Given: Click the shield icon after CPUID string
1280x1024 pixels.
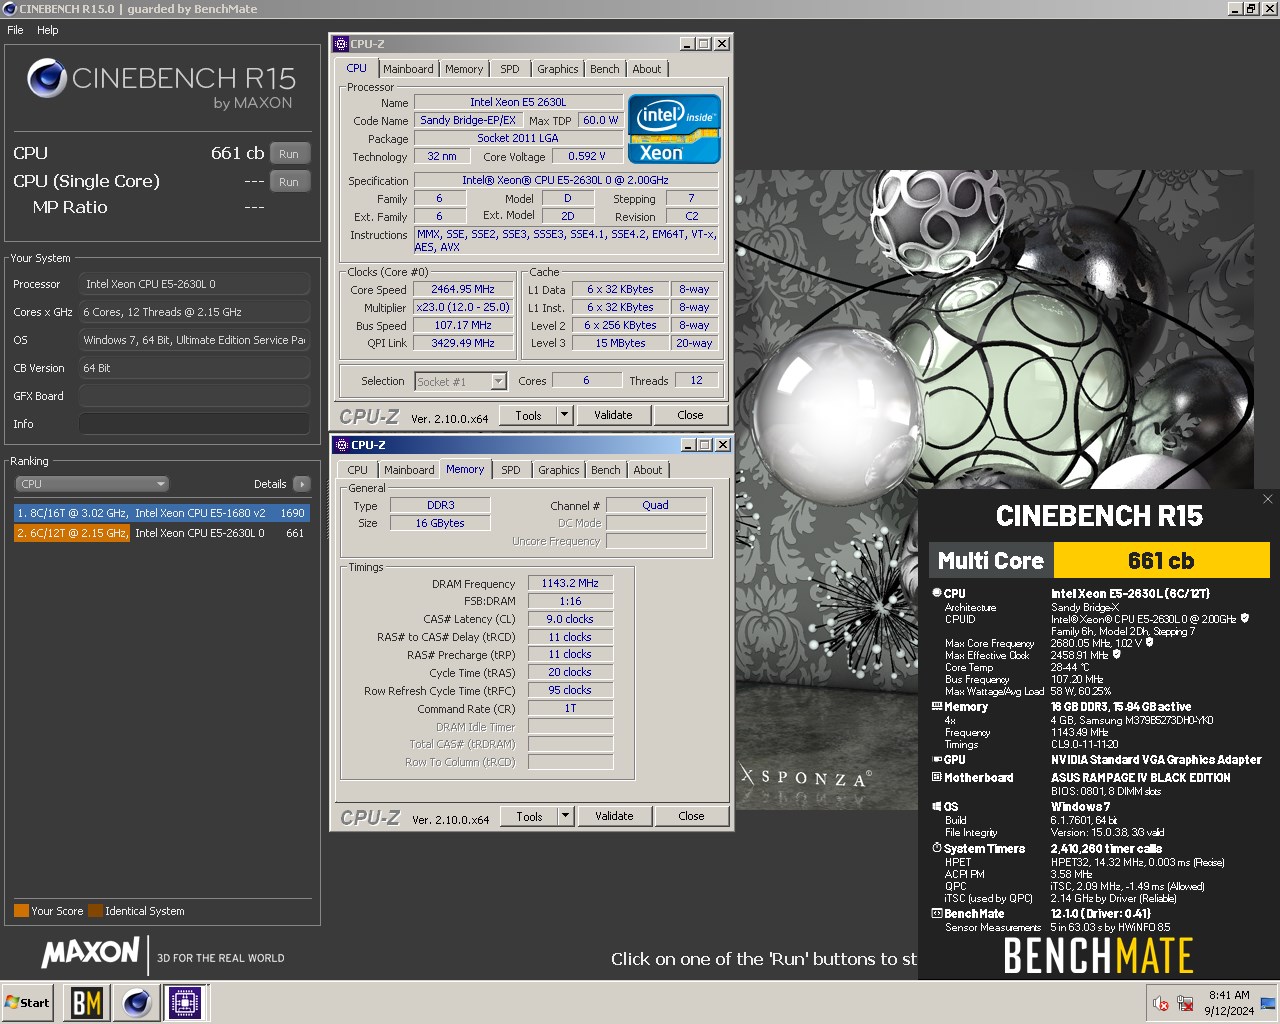Looking at the screenshot, I should click(x=1245, y=619).
